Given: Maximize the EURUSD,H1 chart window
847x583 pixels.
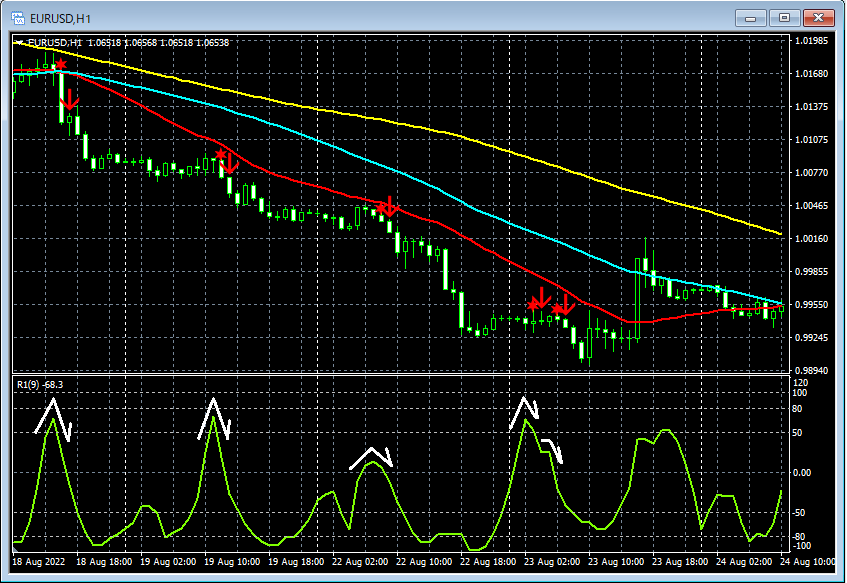Looking at the screenshot, I should click(784, 18).
